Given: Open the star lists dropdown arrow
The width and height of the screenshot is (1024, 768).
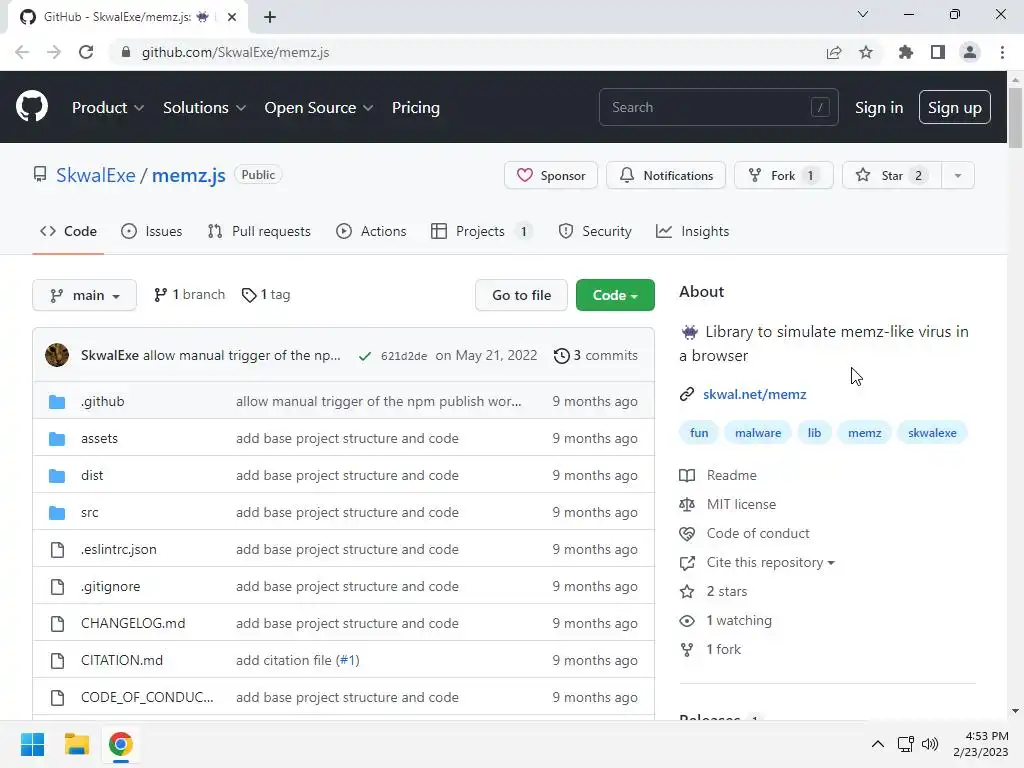Looking at the screenshot, I should pyautogui.click(x=957, y=176).
